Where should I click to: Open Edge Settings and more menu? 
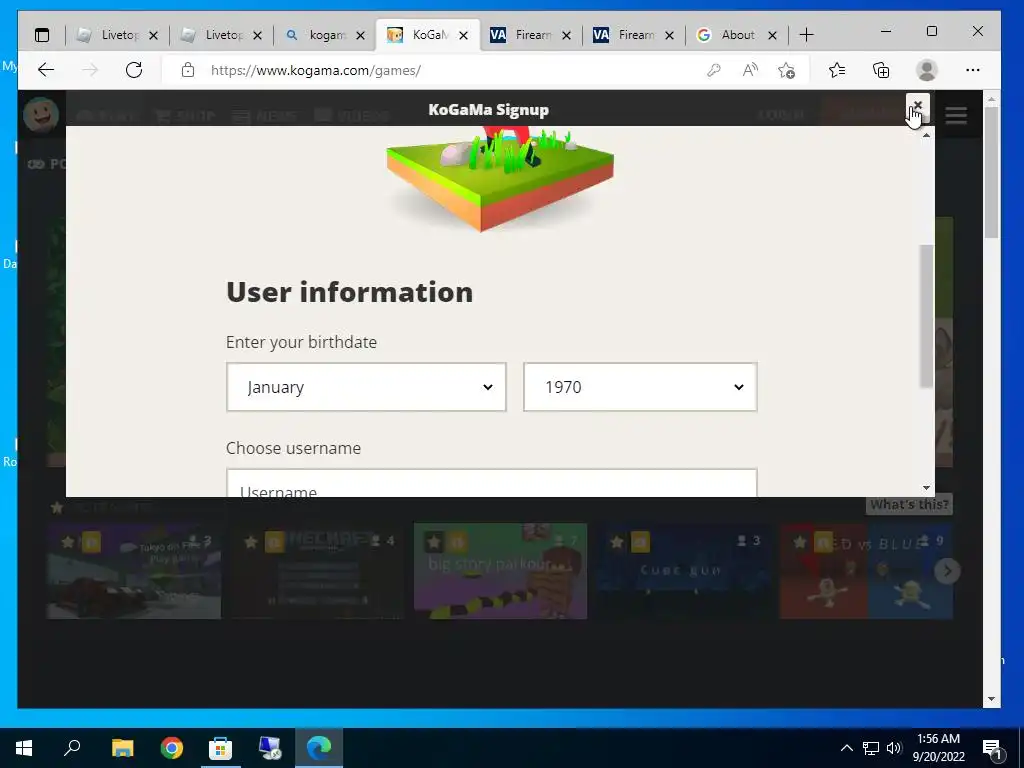[972, 70]
